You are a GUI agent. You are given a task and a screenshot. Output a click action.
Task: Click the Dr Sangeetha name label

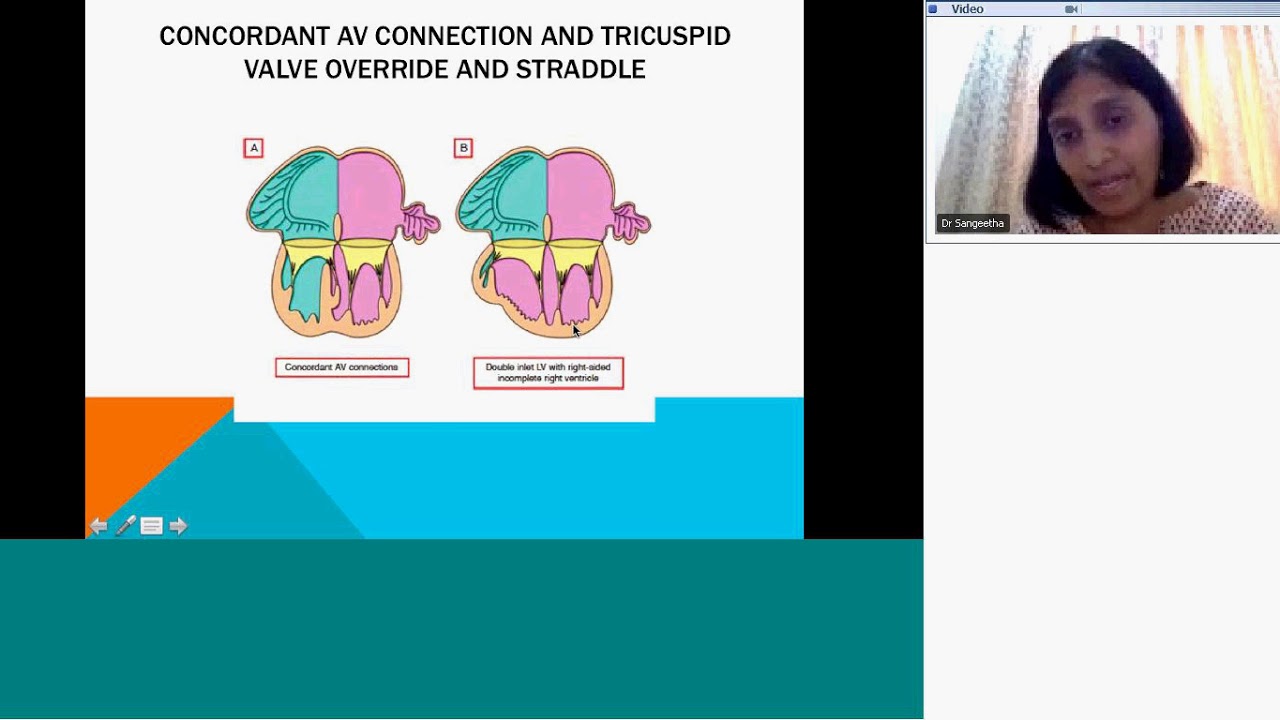[972, 223]
